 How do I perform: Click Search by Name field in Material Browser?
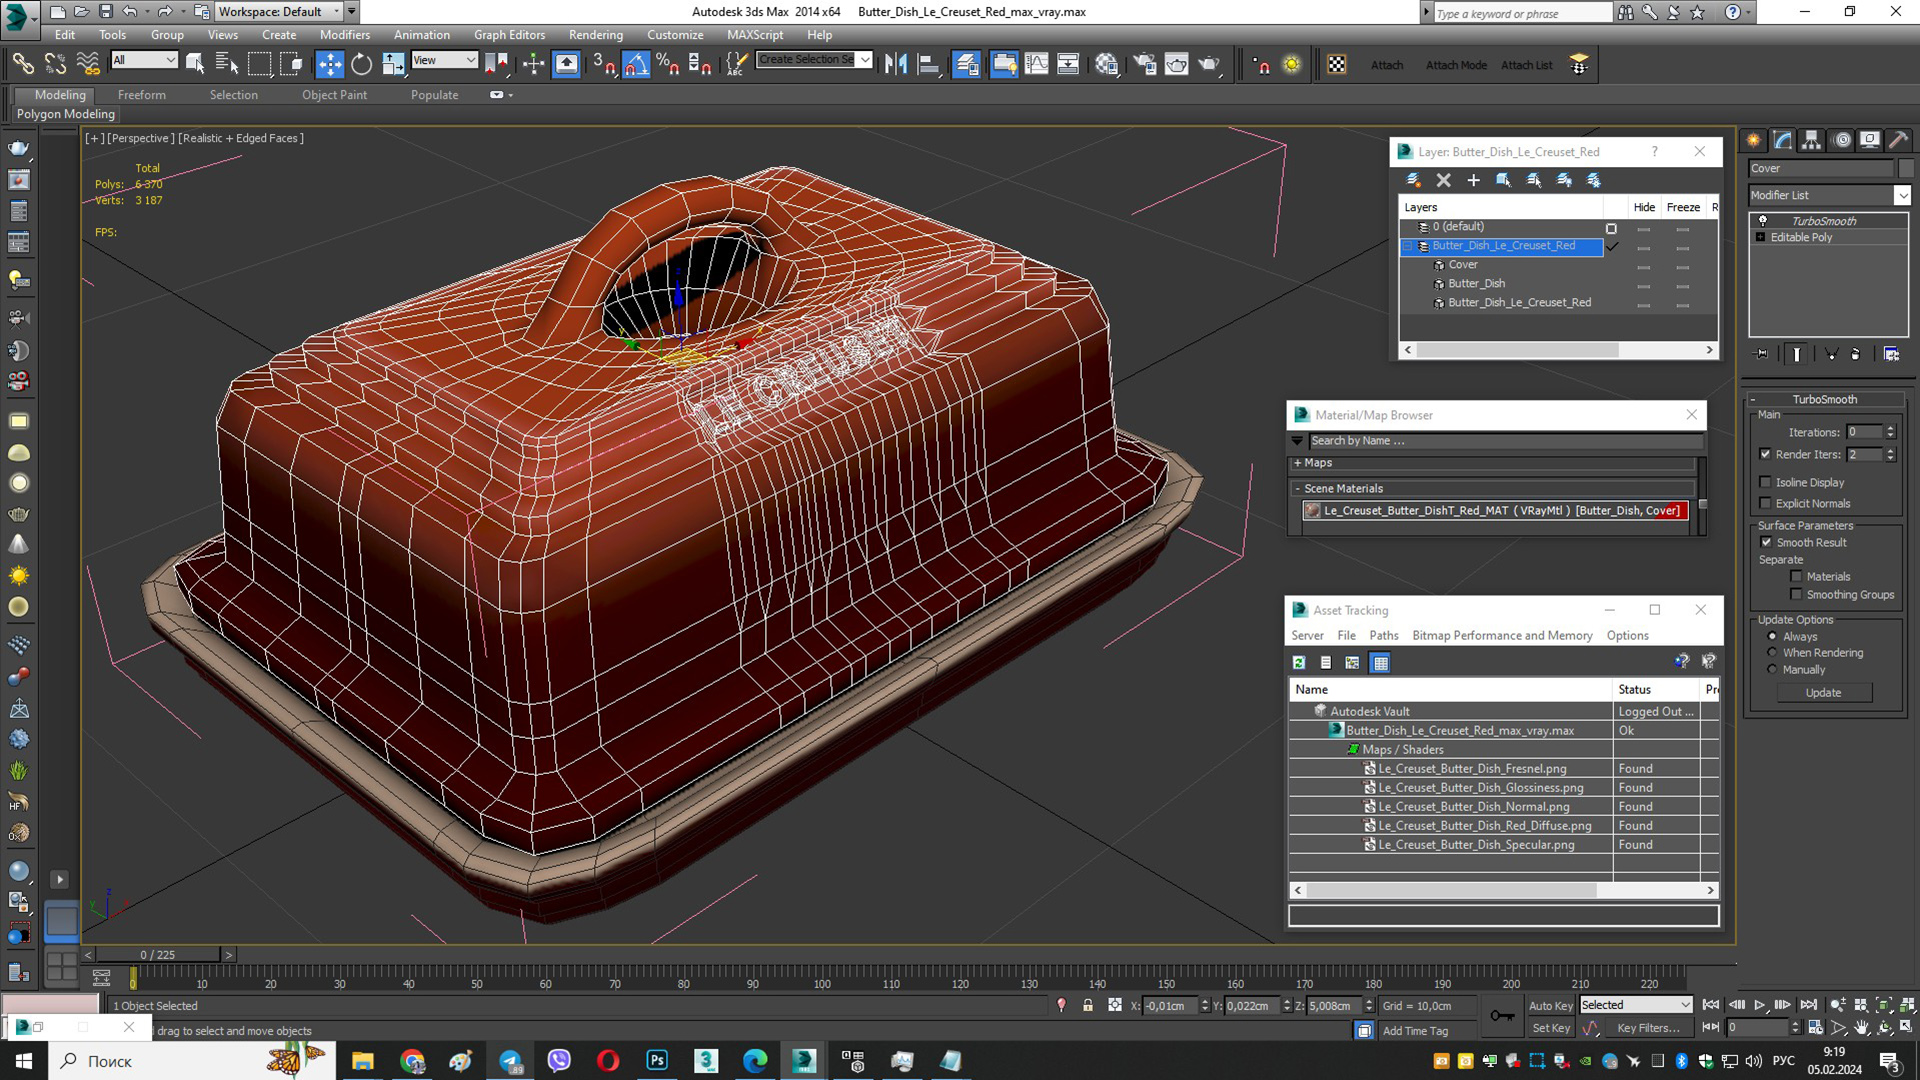click(1505, 441)
